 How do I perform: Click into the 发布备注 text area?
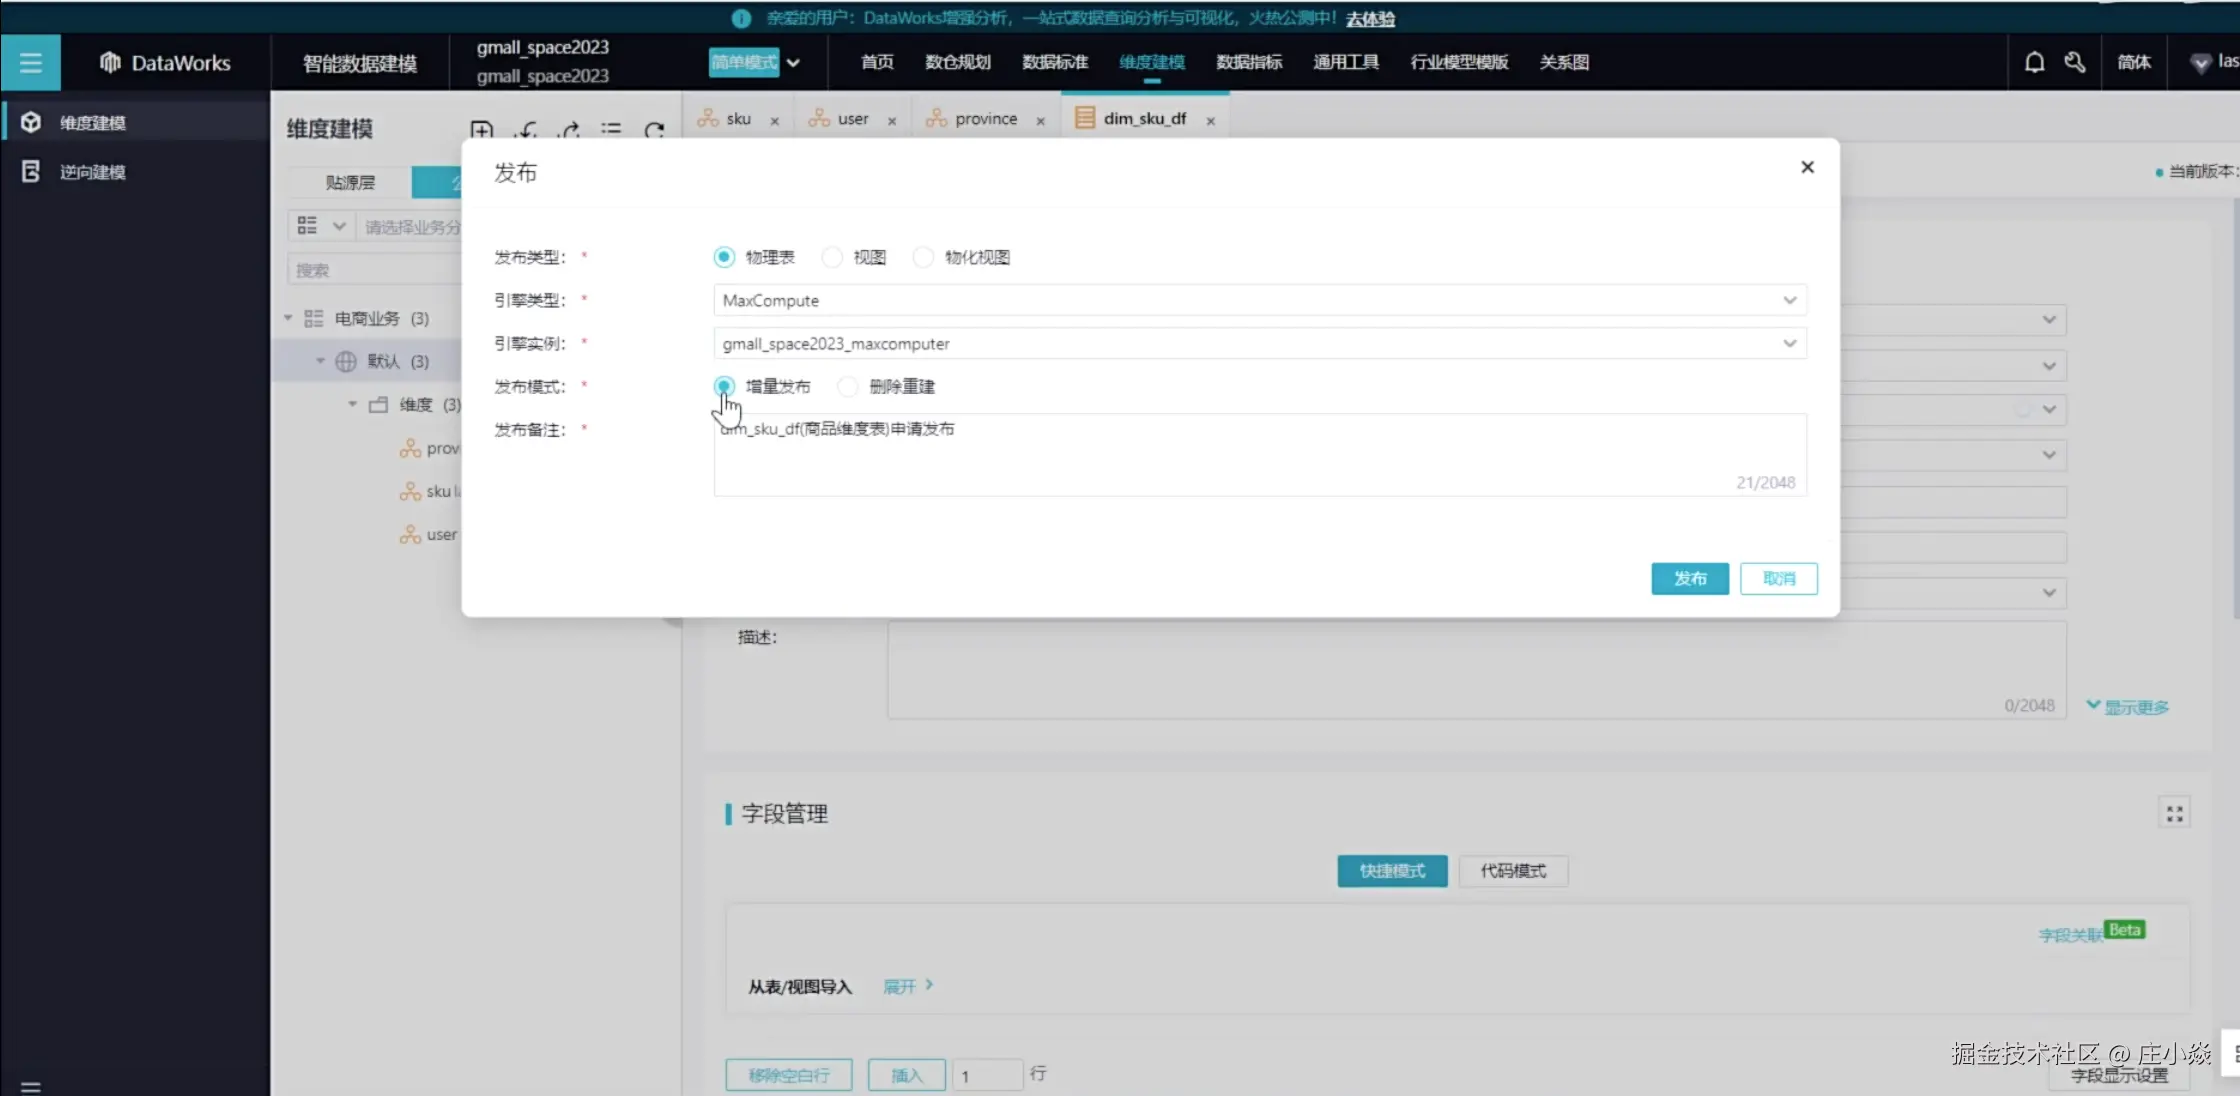1259,455
